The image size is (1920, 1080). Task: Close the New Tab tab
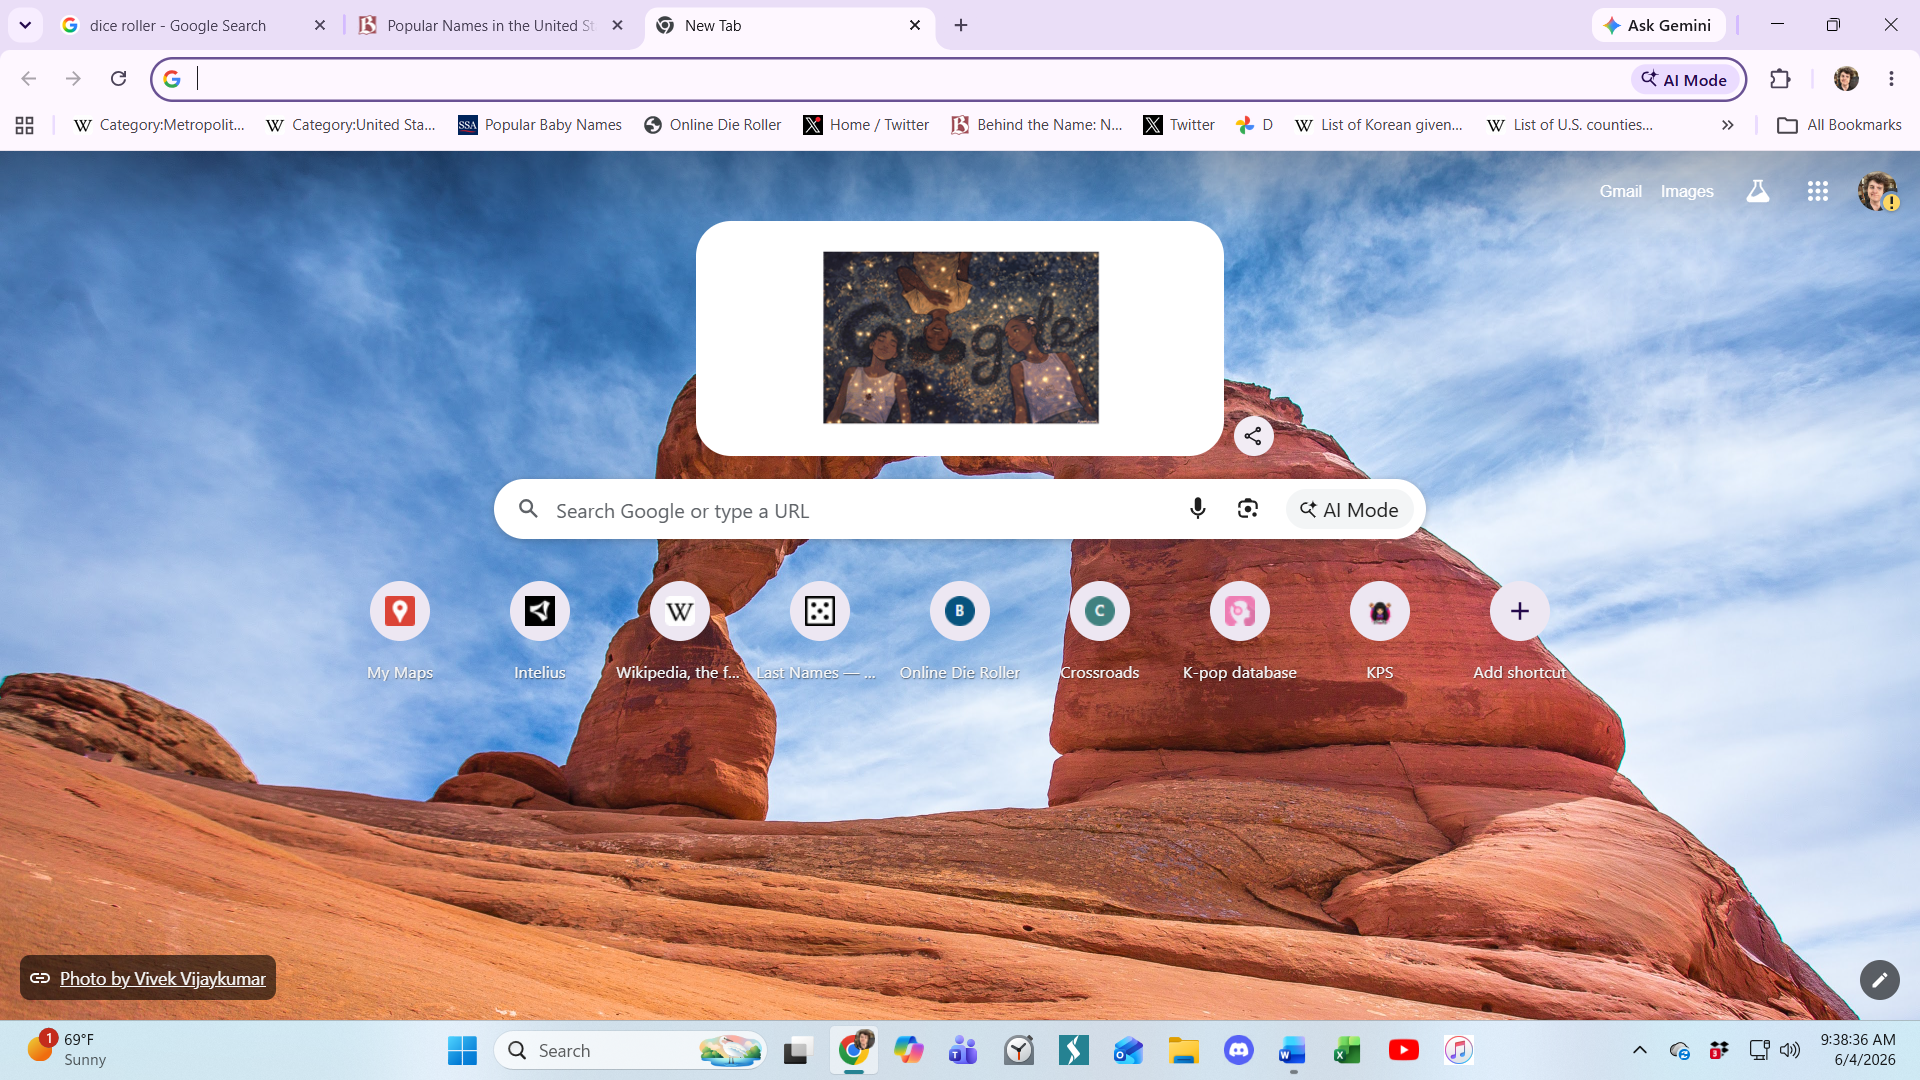pyautogui.click(x=915, y=25)
